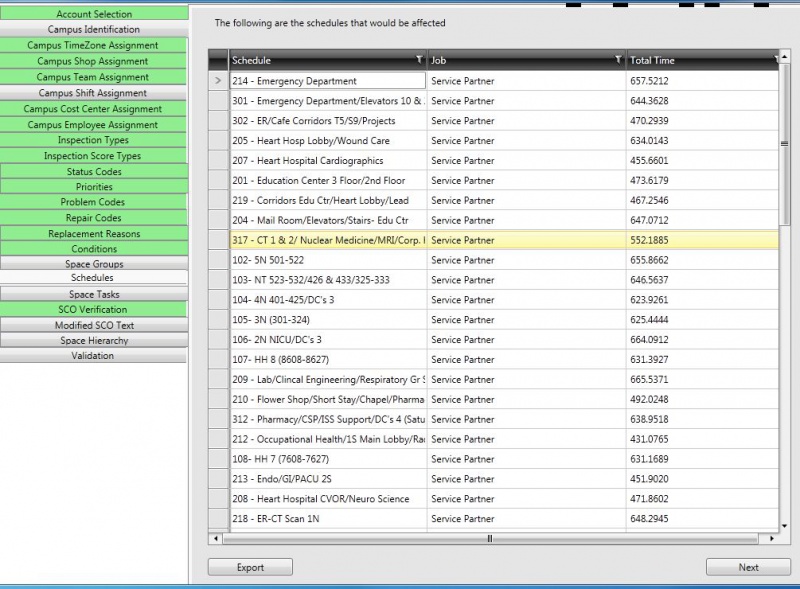The width and height of the screenshot is (800, 589).
Task: Select the Validation sidebar entry
Action: pos(96,356)
